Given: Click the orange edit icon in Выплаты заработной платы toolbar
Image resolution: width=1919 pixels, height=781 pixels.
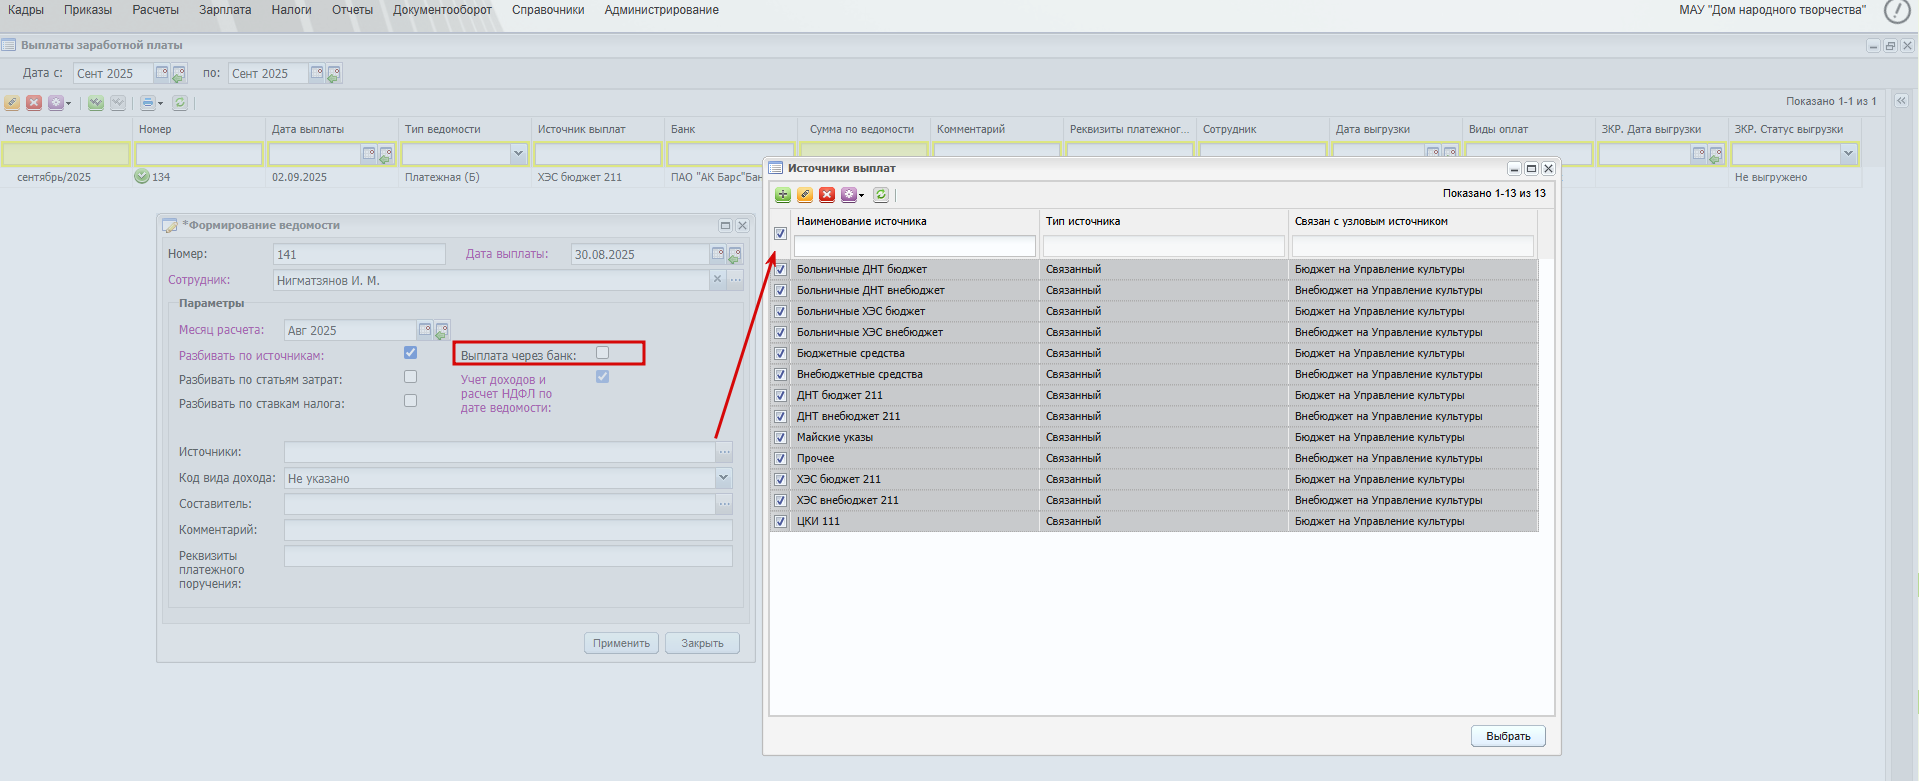Looking at the screenshot, I should click(12, 103).
